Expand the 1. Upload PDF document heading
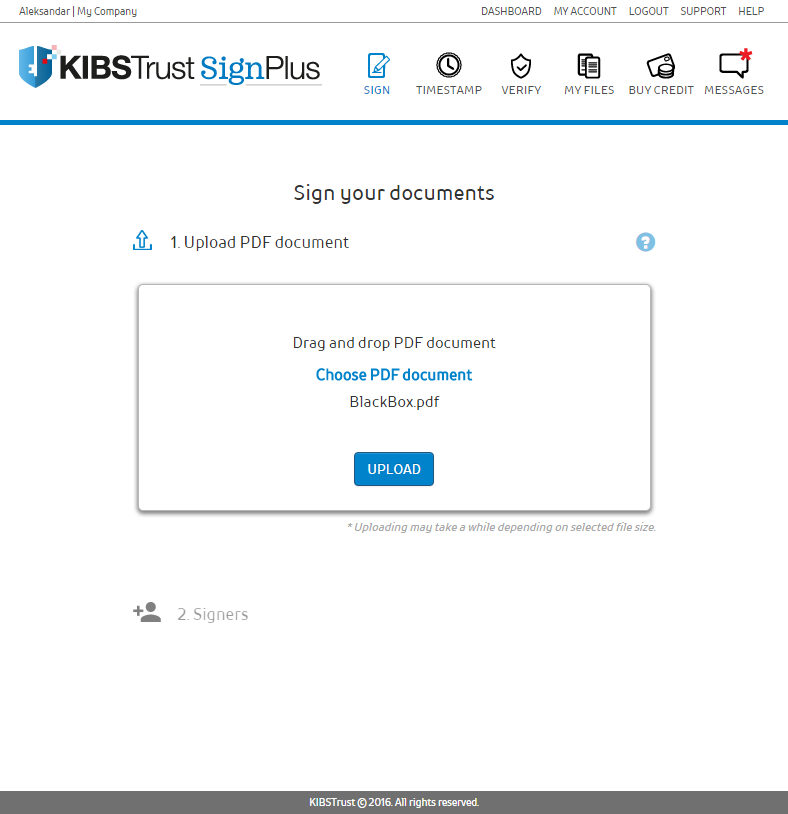This screenshot has height=814, width=788. (259, 242)
